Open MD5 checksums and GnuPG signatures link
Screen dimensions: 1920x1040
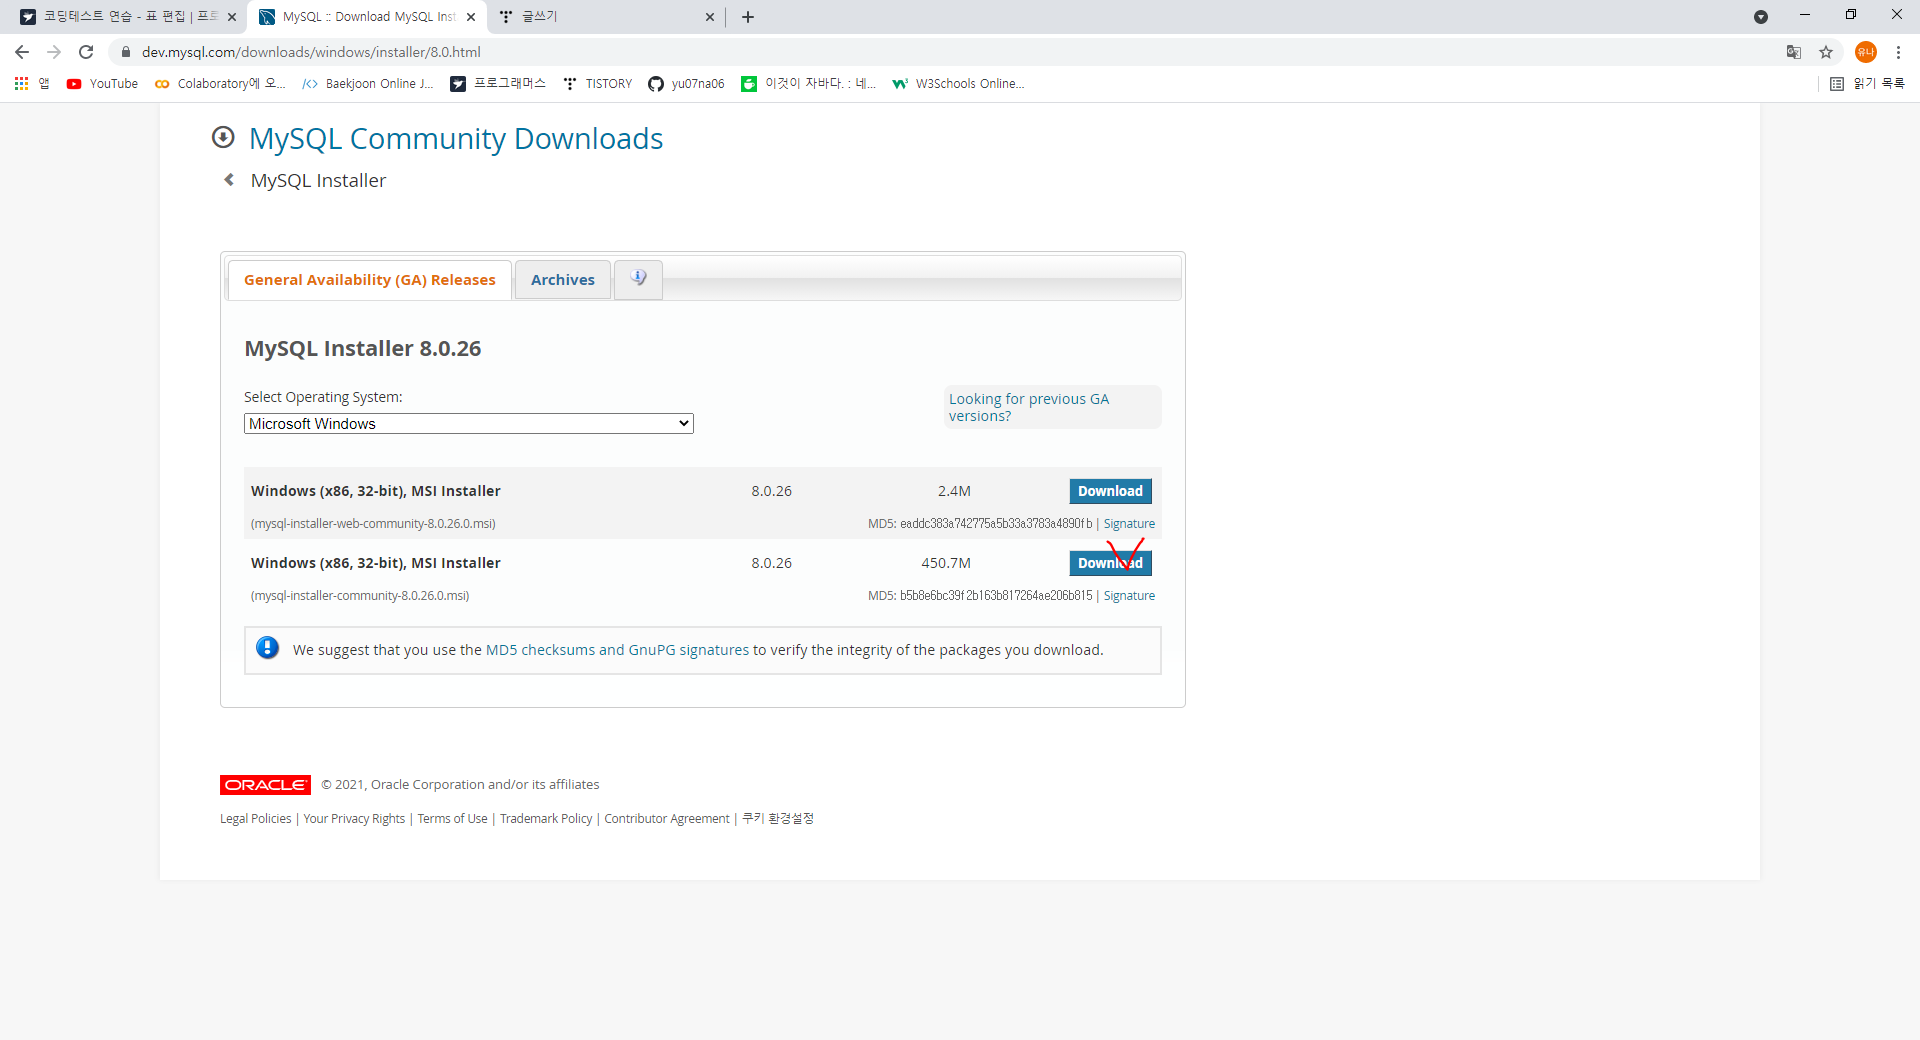[x=617, y=650]
